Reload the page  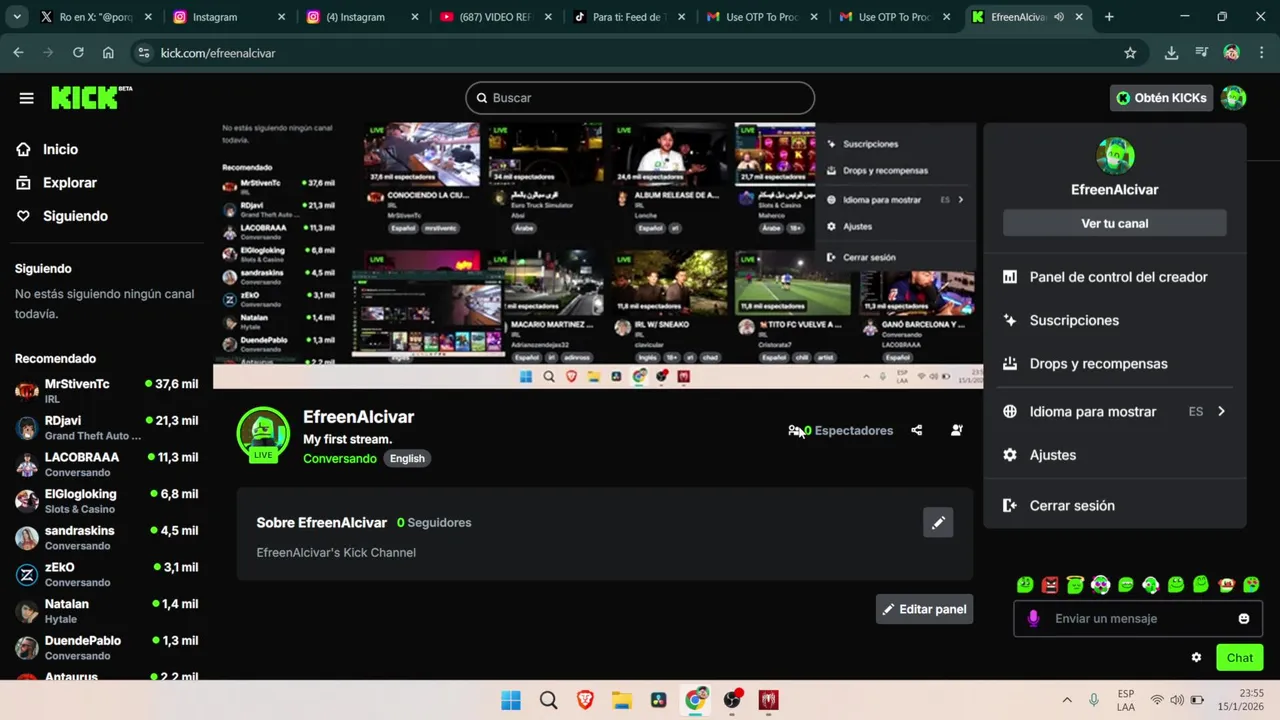pyautogui.click(x=78, y=53)
